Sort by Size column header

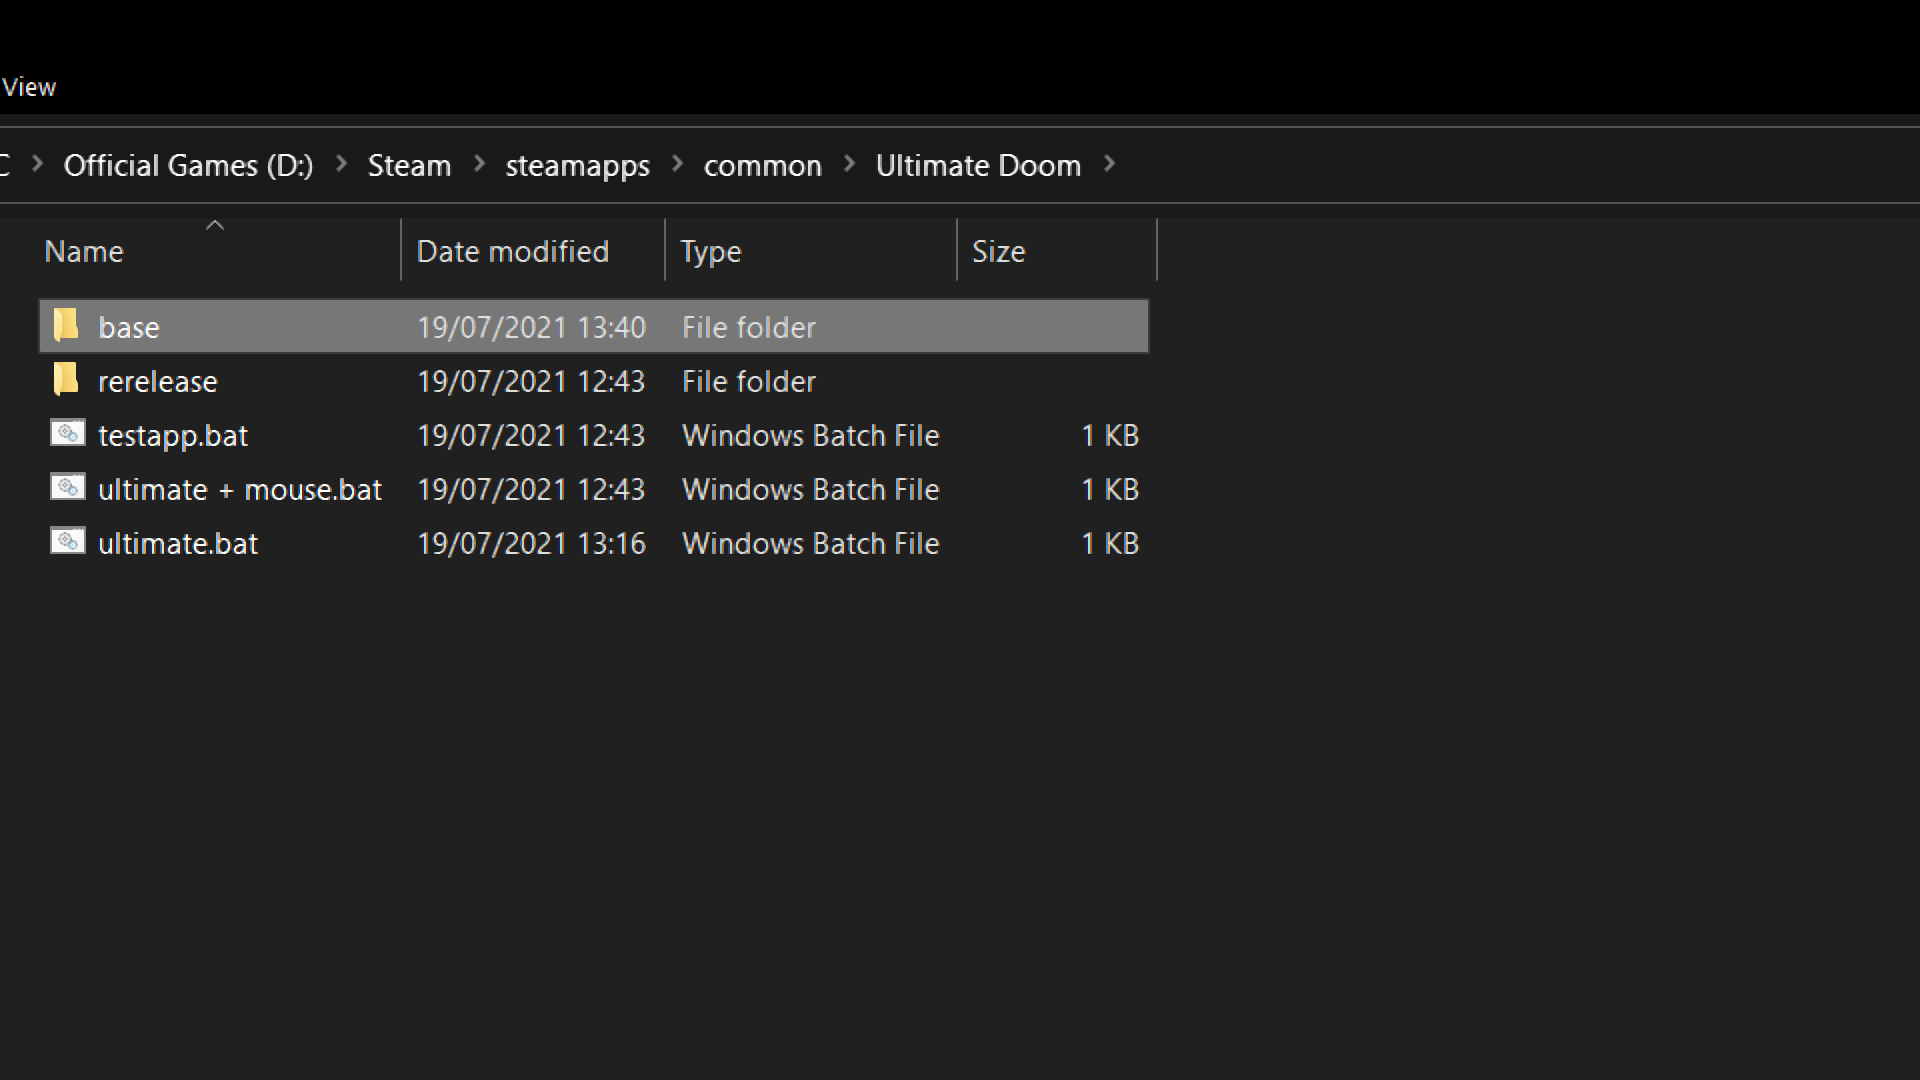point(998,251)
